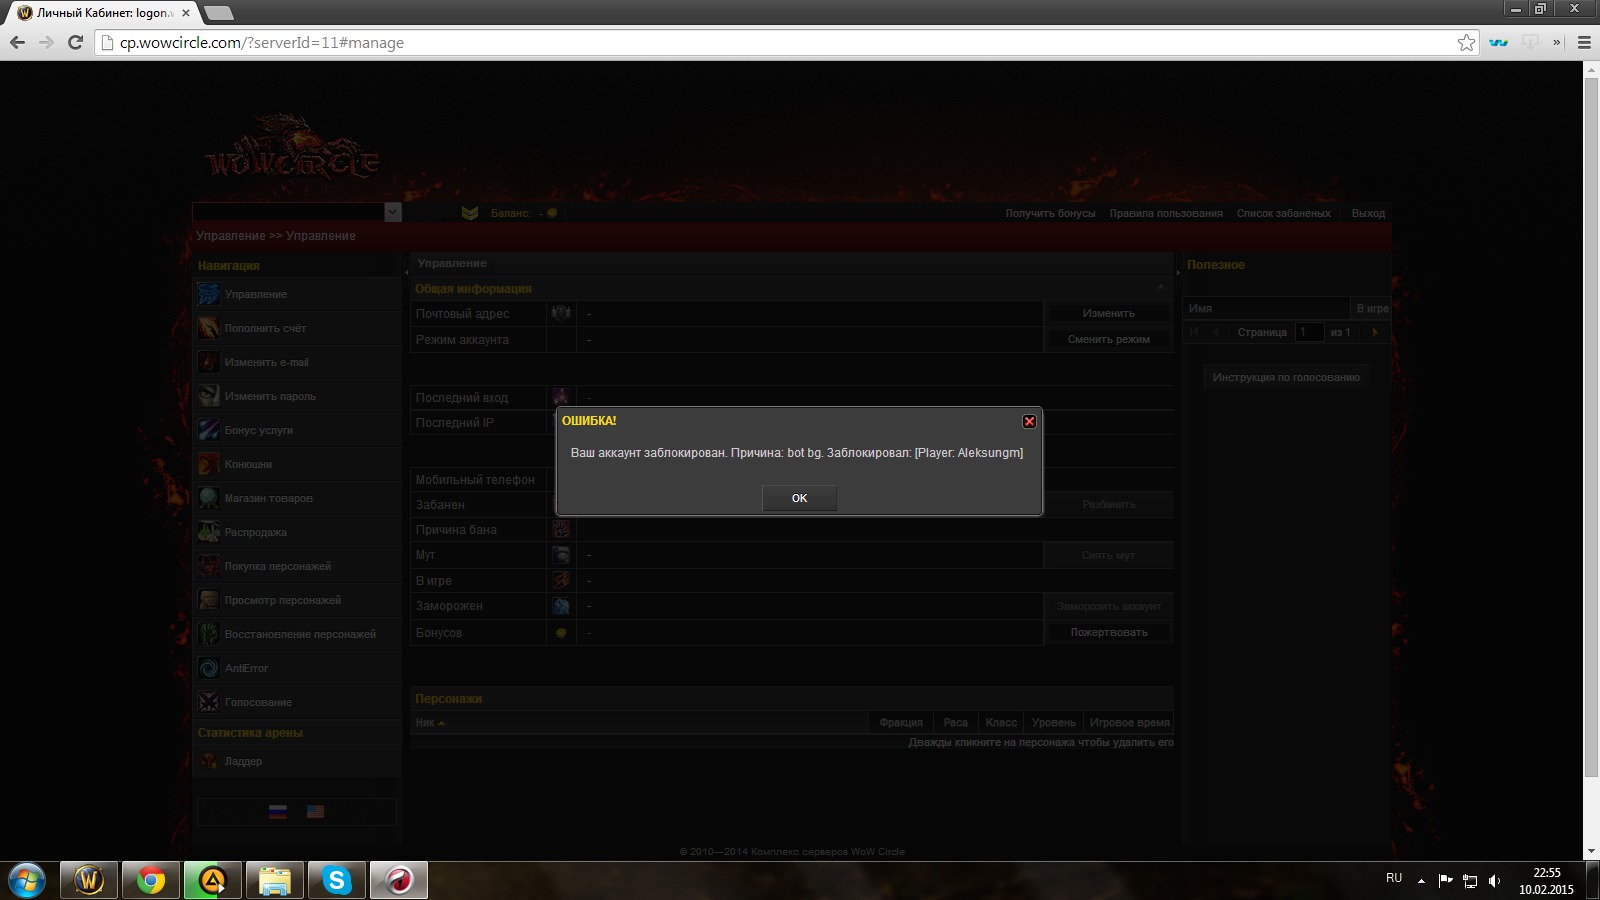Select the Личный Кабинет browser tab
The height and width of the screenshot is (900, 1600).
[103, 13]
